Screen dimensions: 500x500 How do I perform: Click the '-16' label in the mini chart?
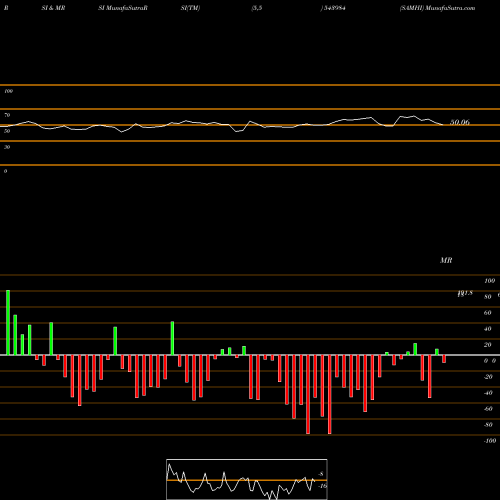(x=322, y=486)
